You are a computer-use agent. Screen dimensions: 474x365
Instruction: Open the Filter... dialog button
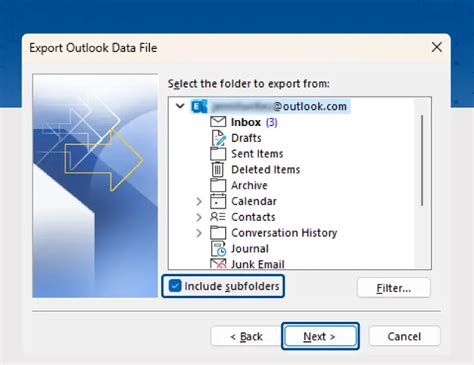tap(394, 288)
